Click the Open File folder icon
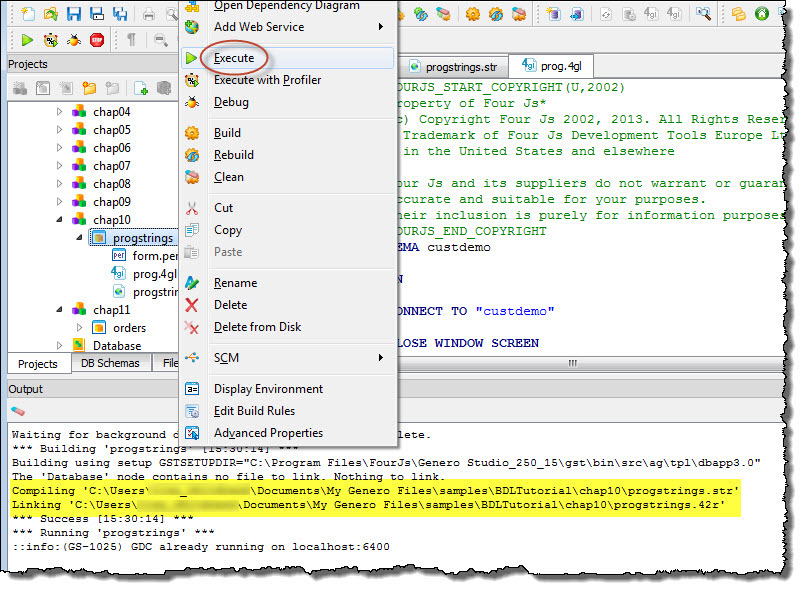The height and width of the screenshot is (590, 804). point(51,12)
